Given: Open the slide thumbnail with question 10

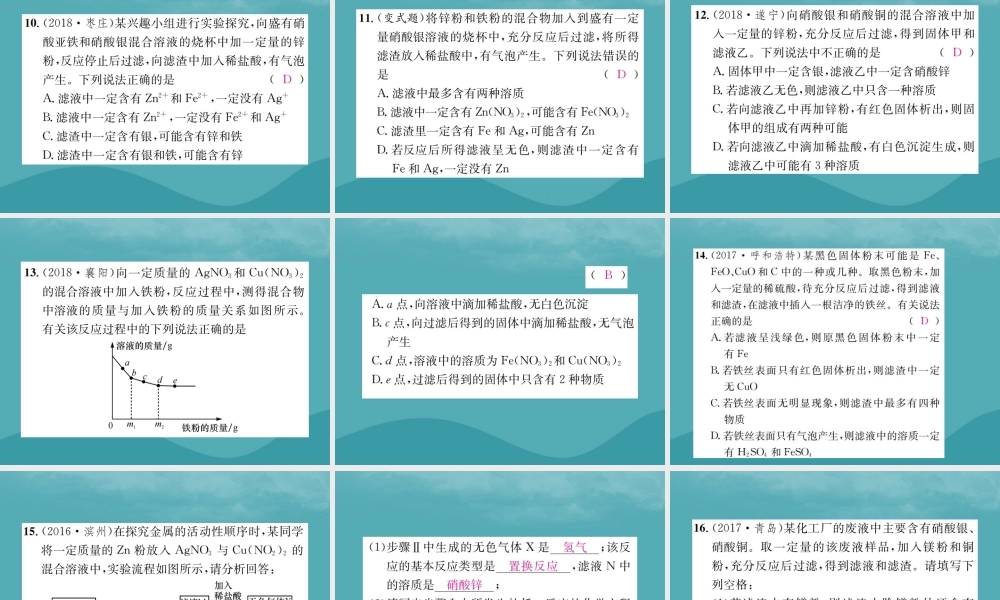Looking at the screenshot, I should [165, 106].
